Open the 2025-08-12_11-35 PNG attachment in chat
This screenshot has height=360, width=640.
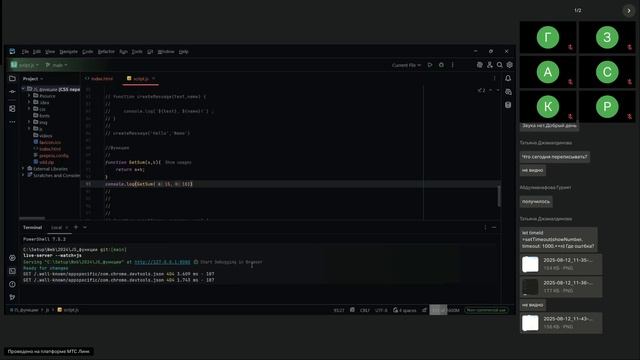coord(561,264)
